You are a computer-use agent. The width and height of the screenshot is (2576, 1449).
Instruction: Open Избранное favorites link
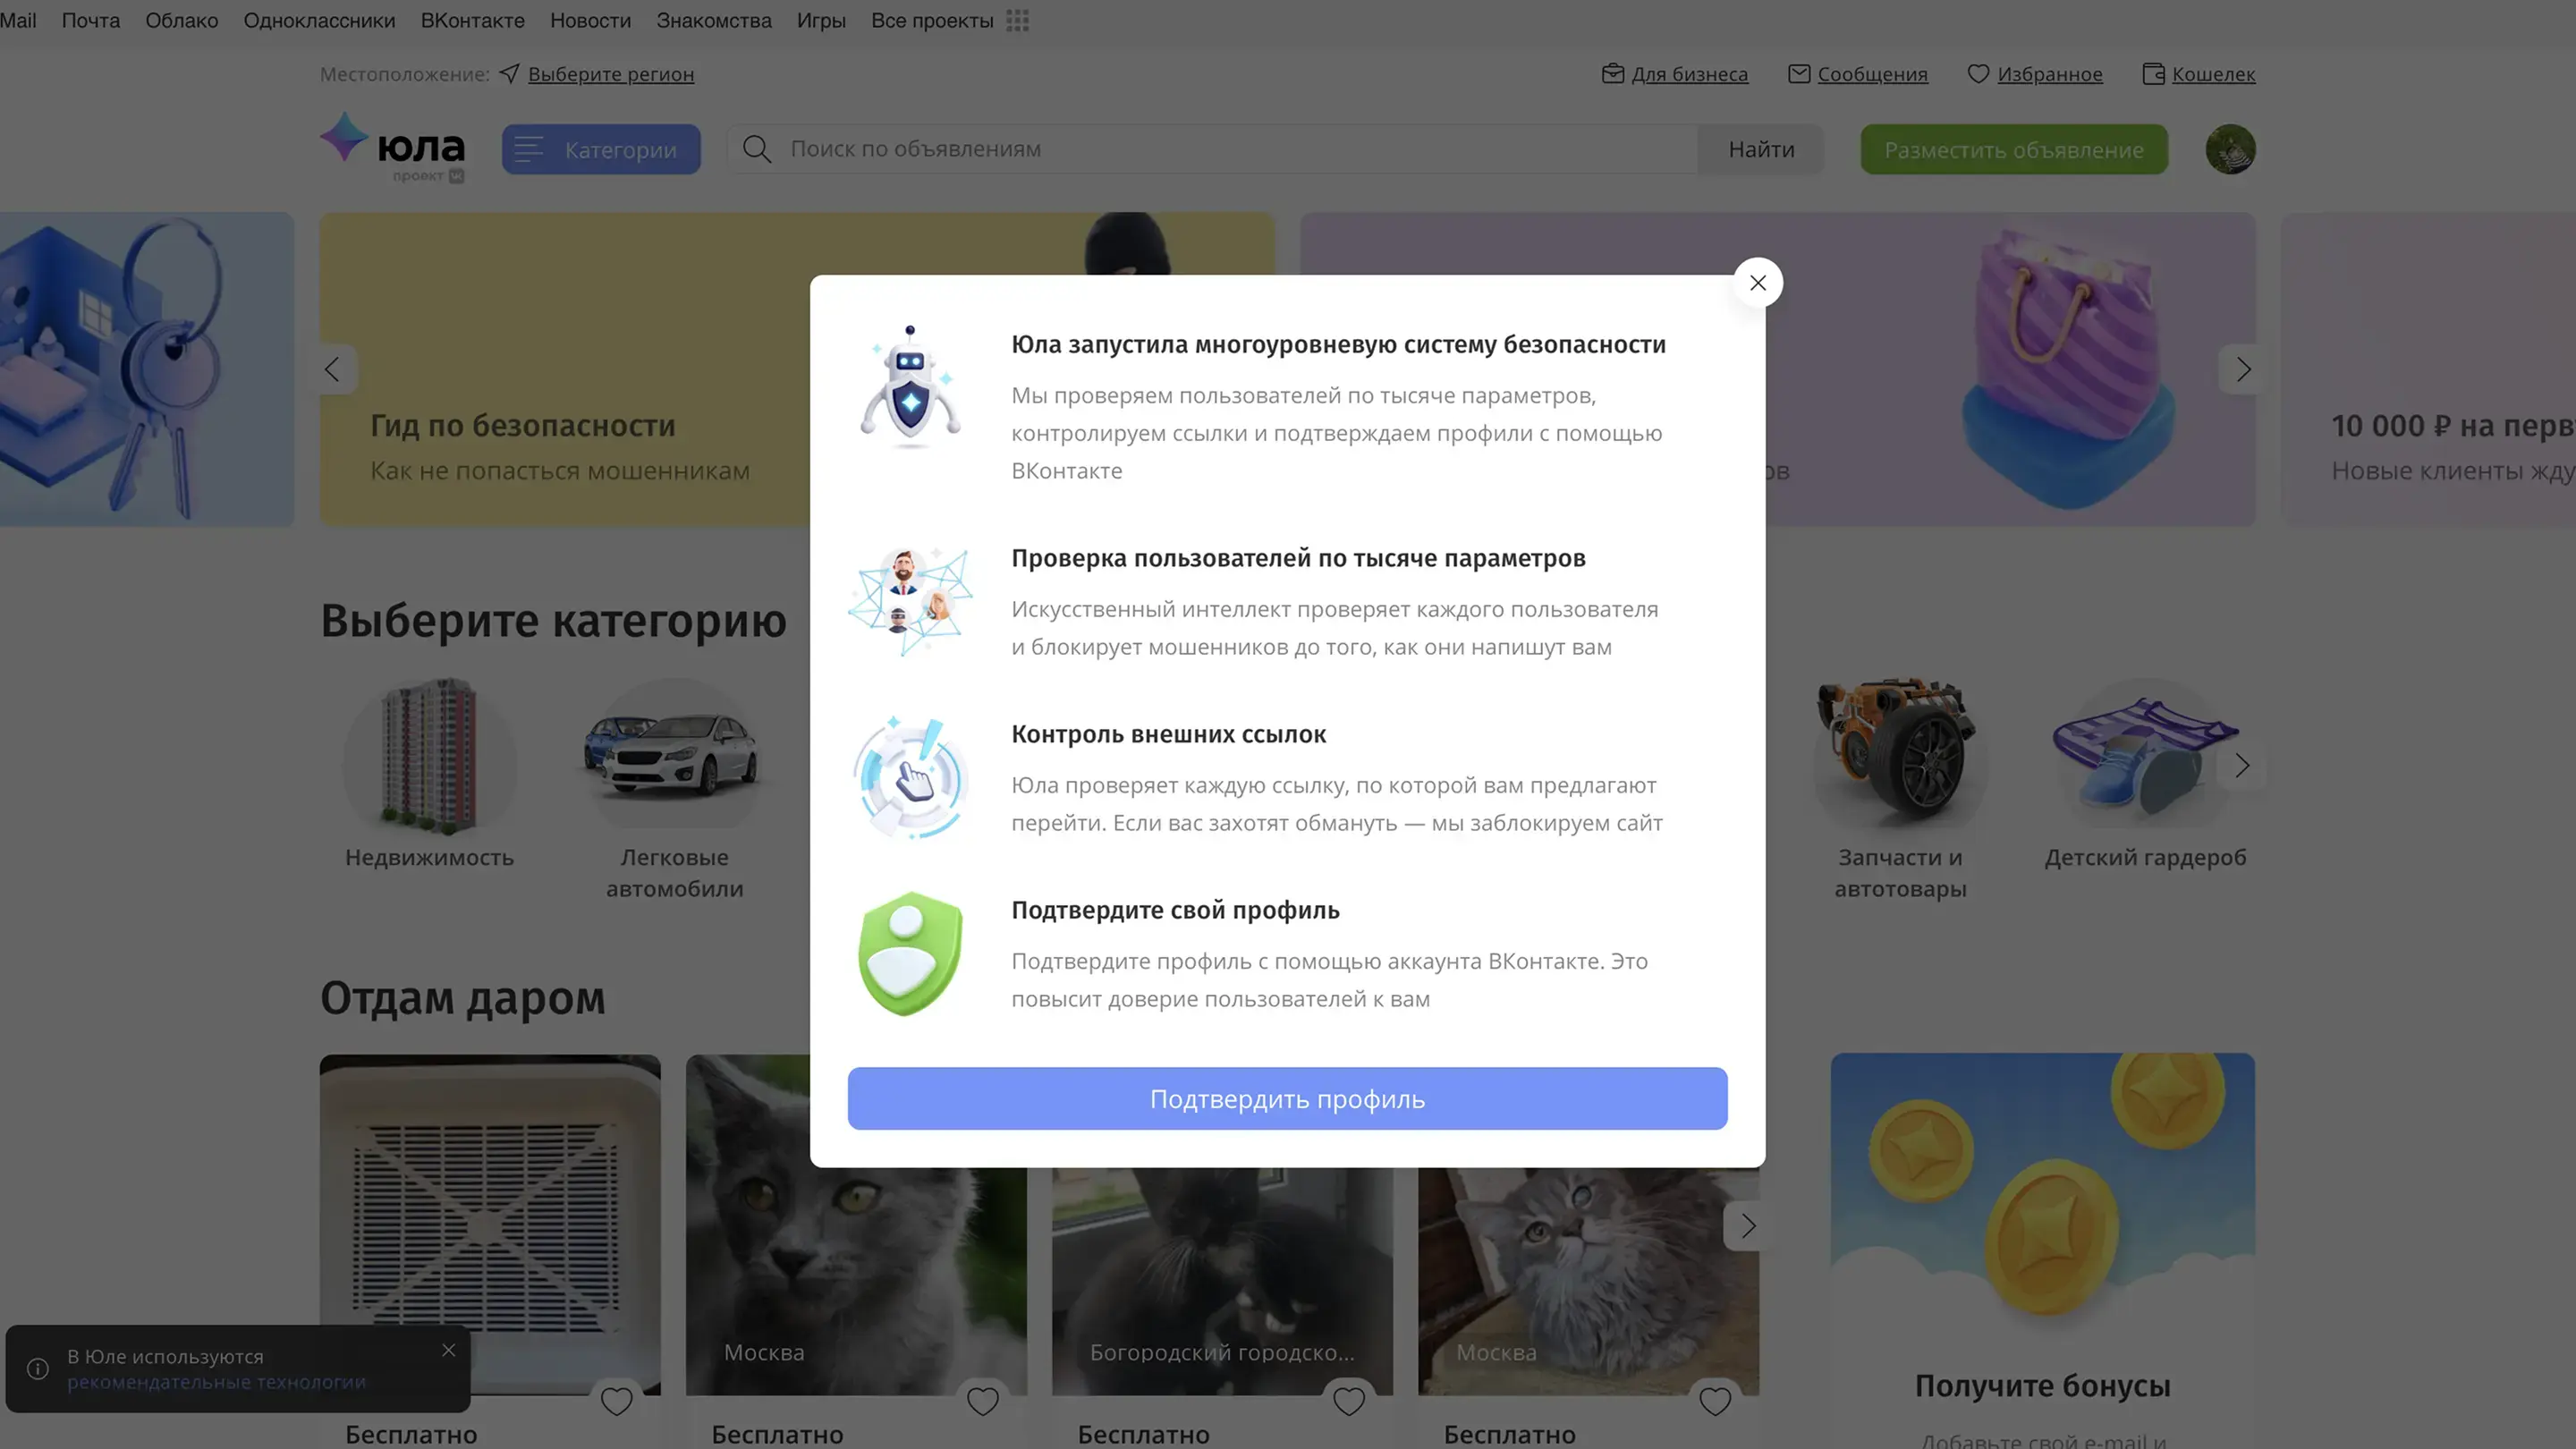tap(2049, 74)
